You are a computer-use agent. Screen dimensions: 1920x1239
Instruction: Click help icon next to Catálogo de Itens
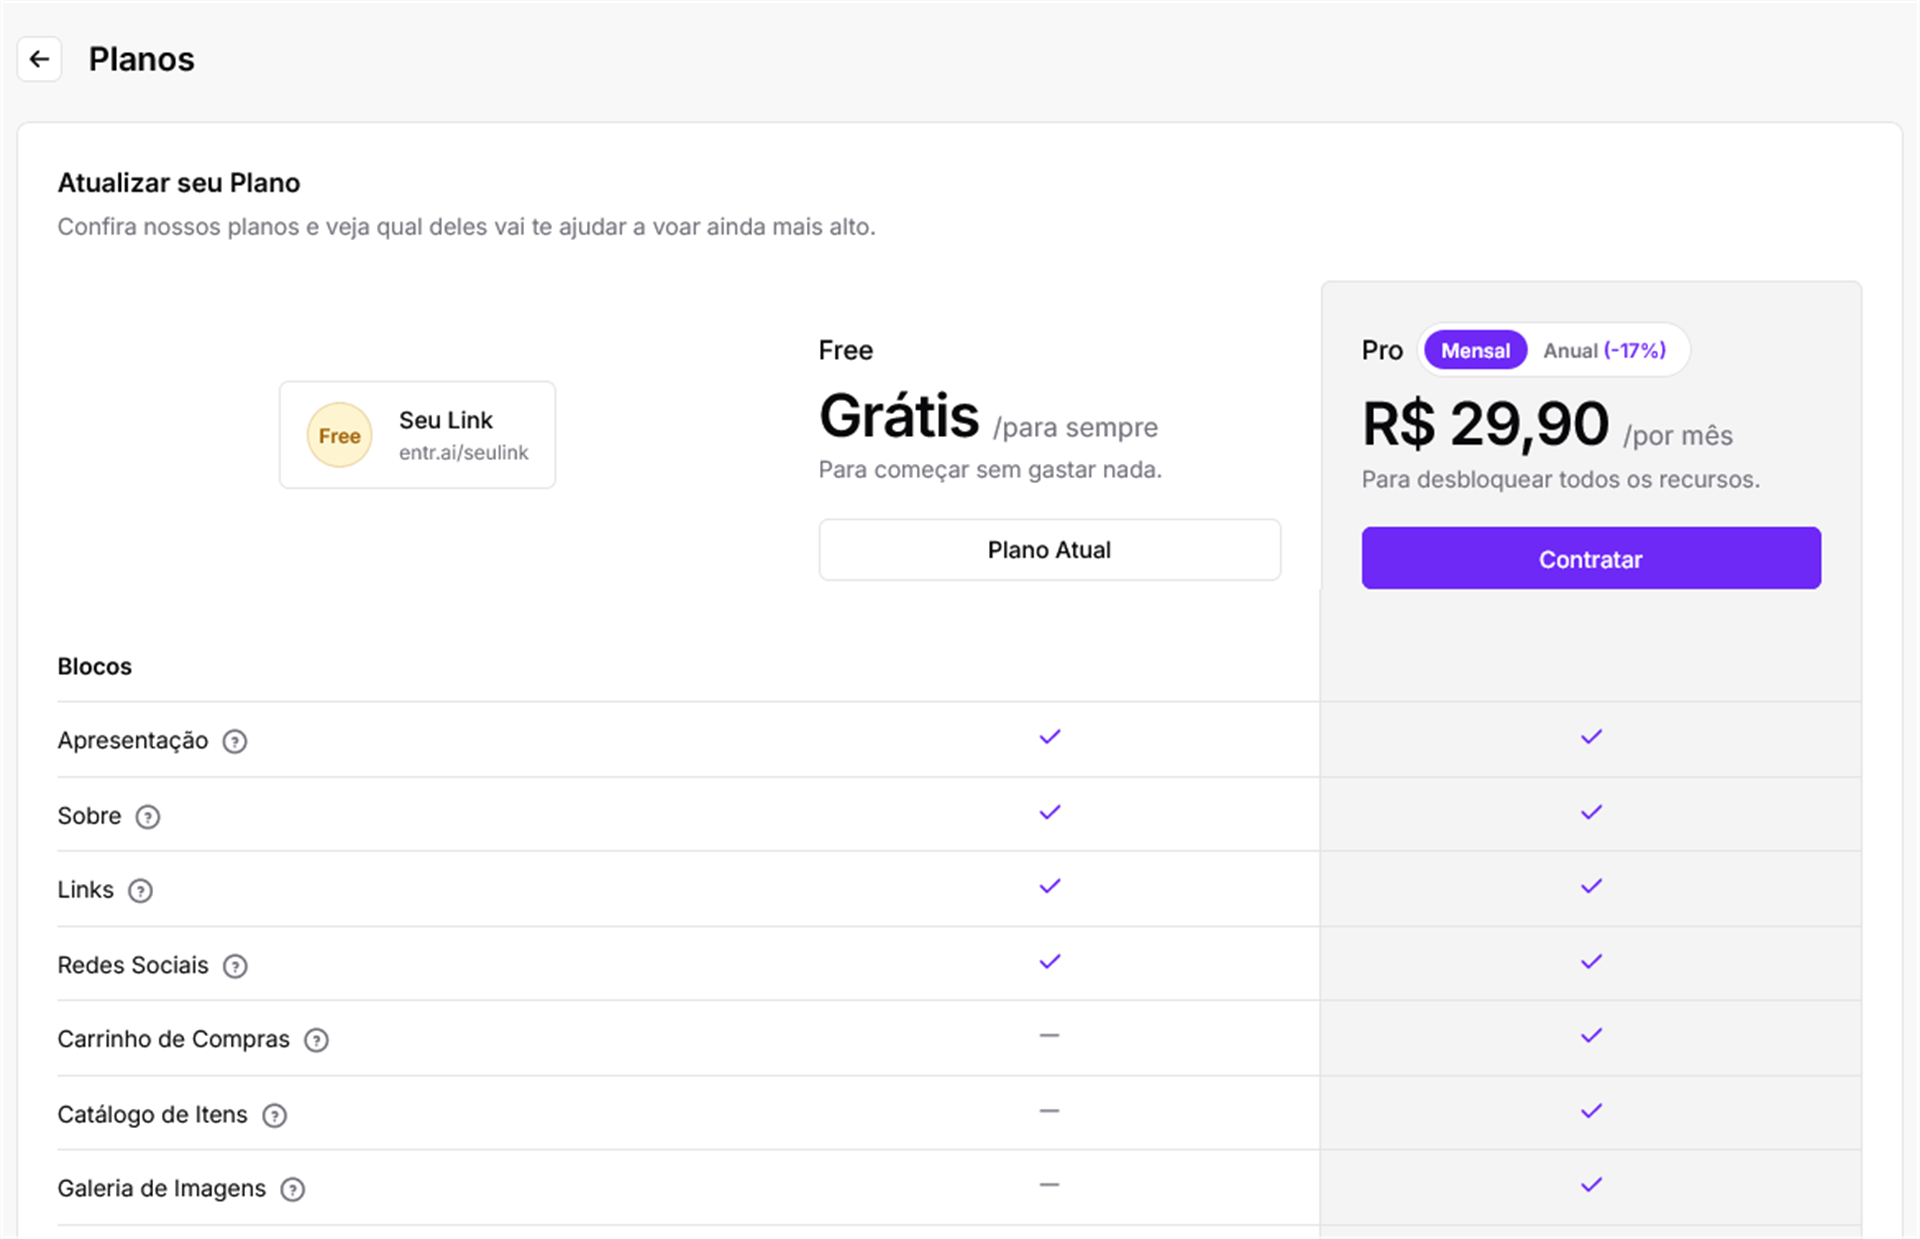click(x=274, y=1115)
